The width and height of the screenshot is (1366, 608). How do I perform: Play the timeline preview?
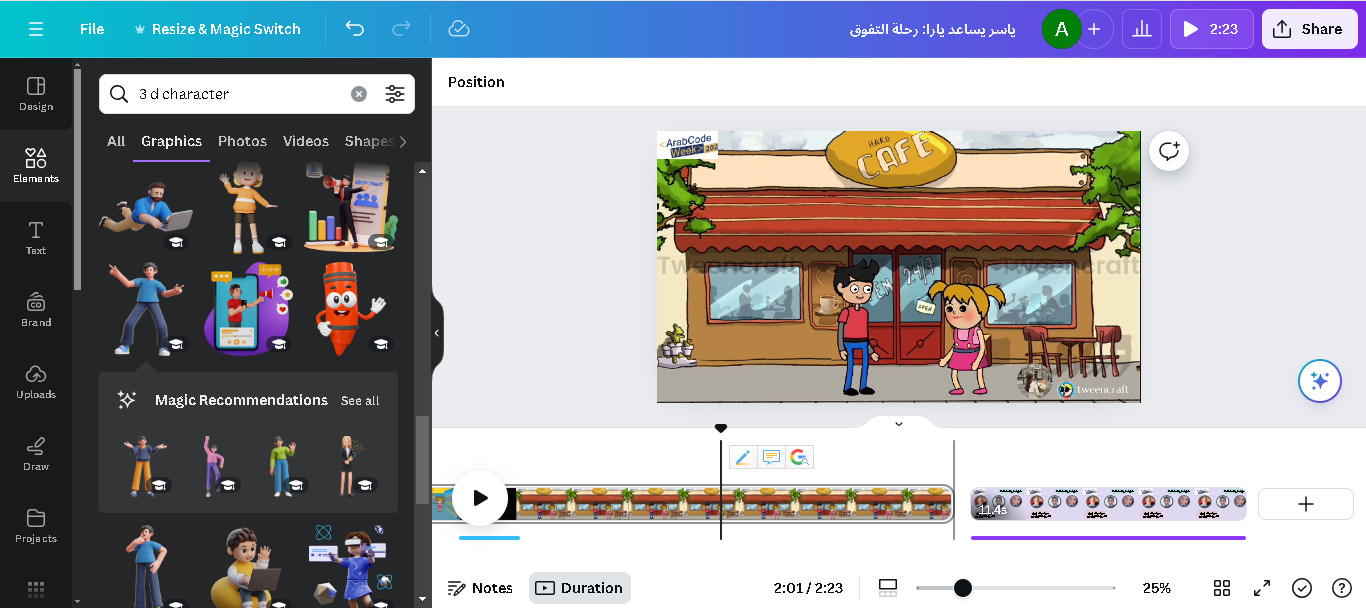click(x=480, y=497)
